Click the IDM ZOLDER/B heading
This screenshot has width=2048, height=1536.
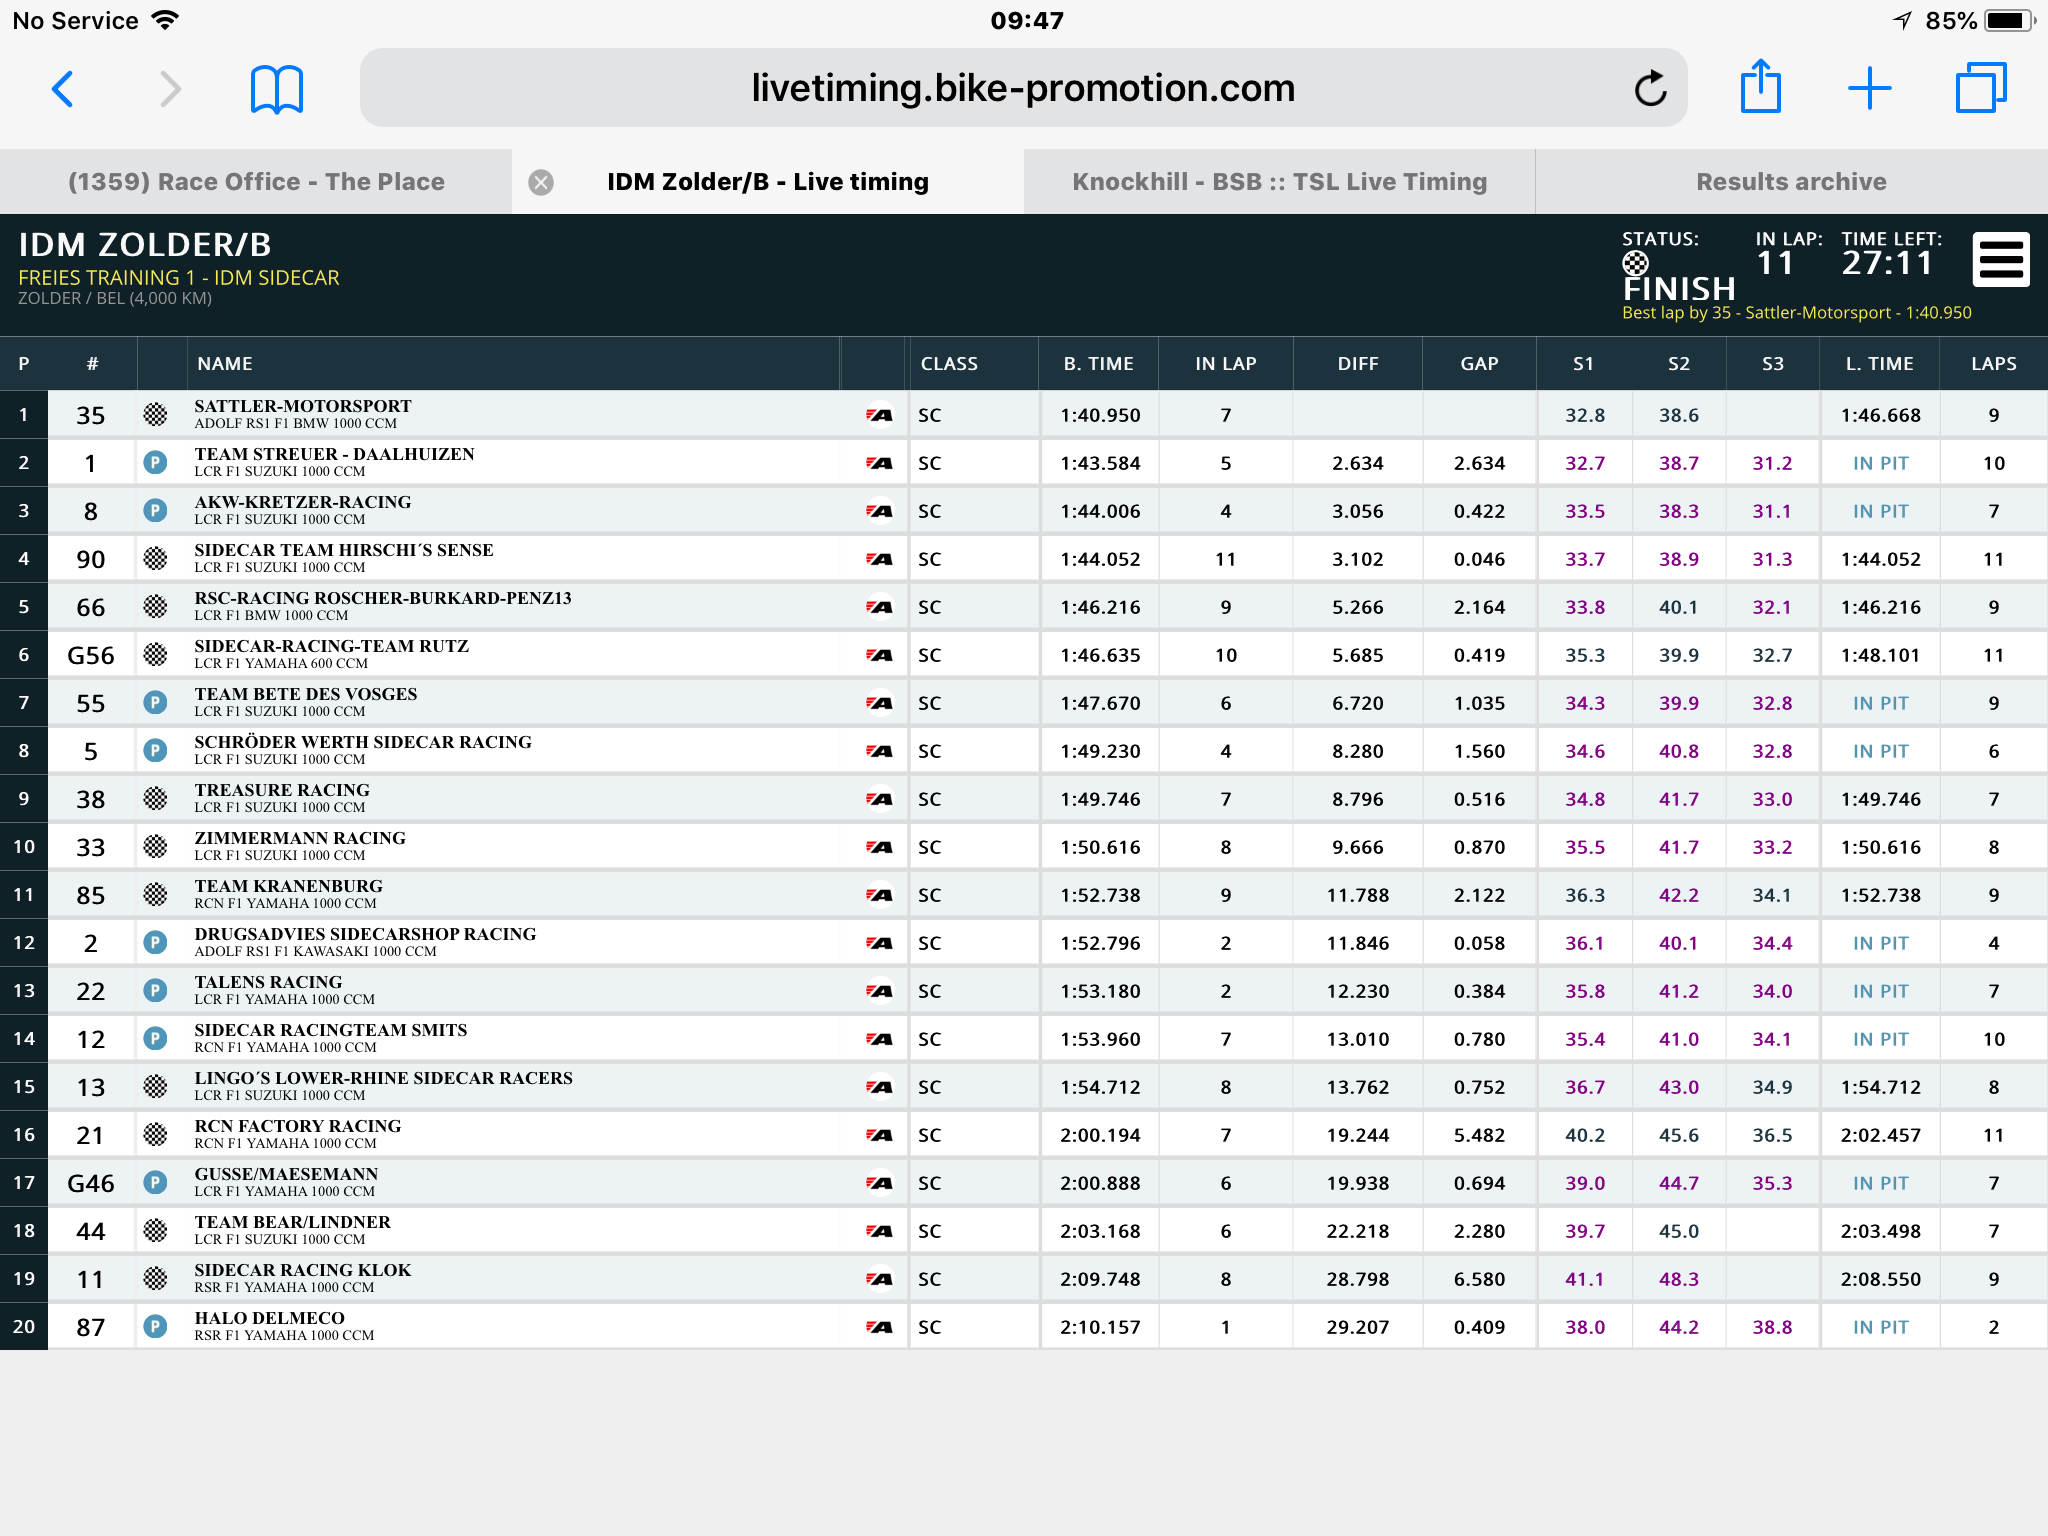(x=145, y=245)
